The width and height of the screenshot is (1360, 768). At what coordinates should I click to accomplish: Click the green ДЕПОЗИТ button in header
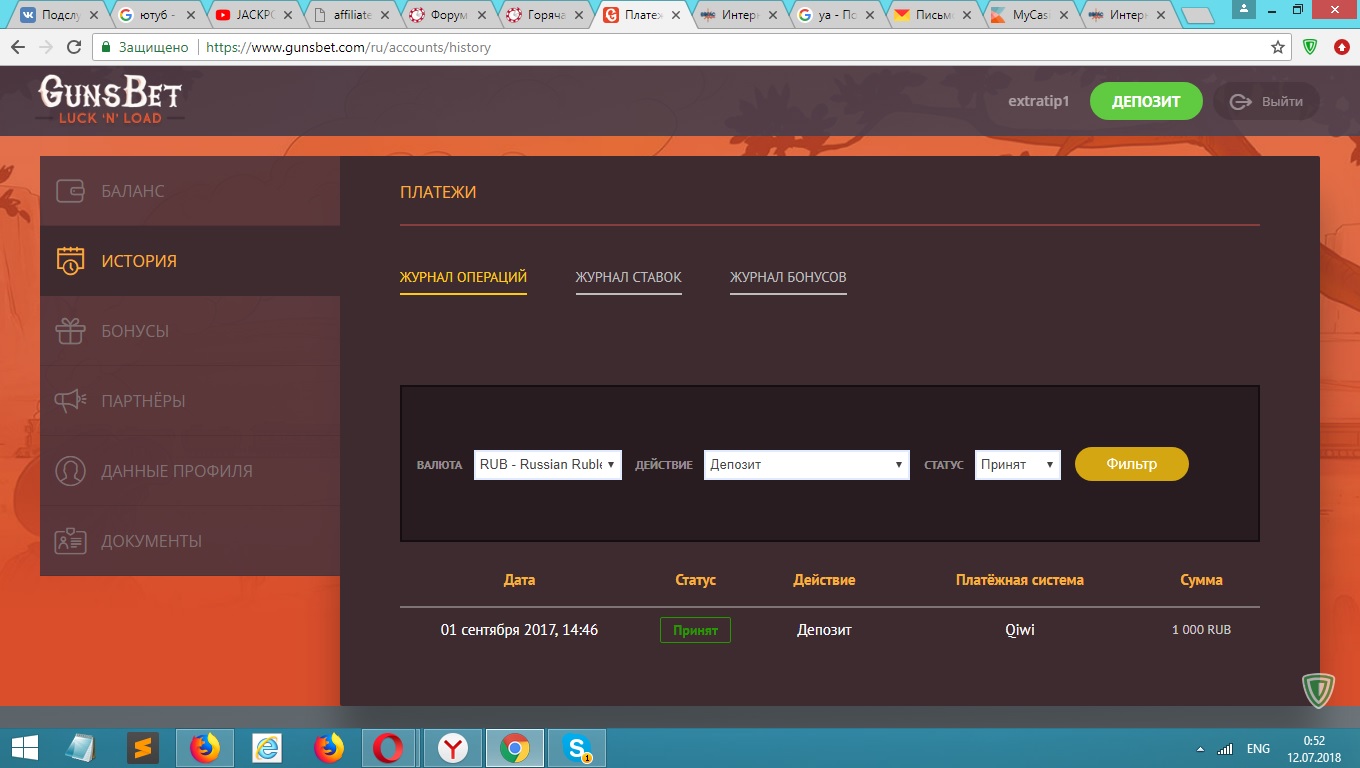tap(1146, 101)
